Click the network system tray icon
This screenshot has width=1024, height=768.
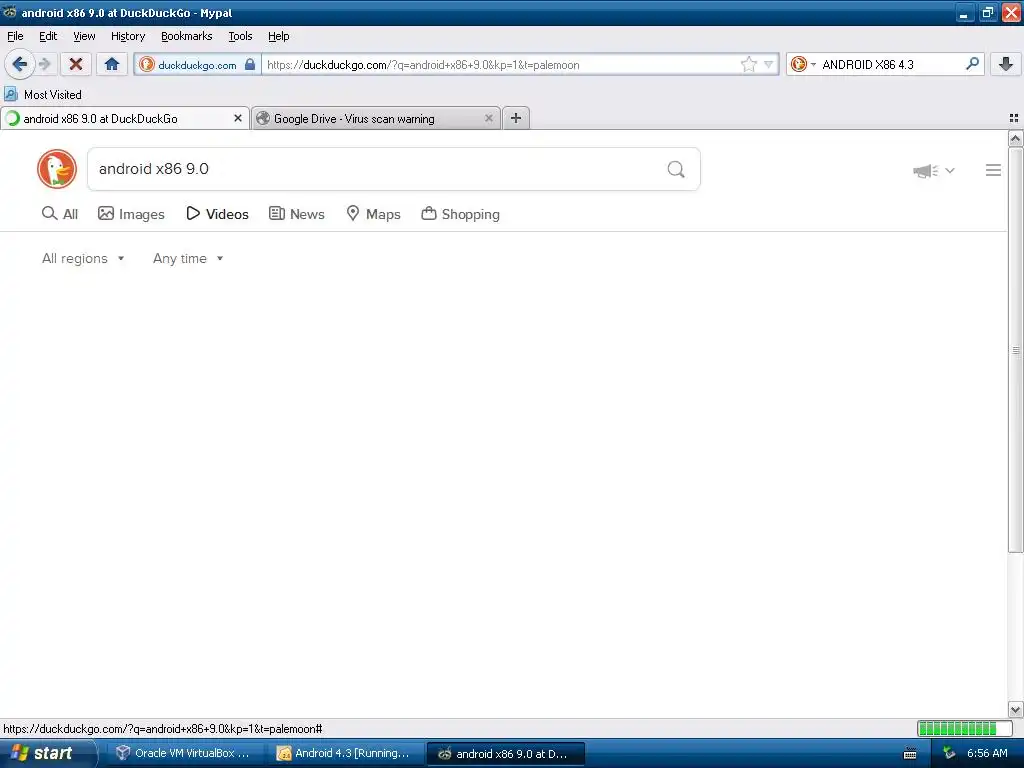(950, 754)
